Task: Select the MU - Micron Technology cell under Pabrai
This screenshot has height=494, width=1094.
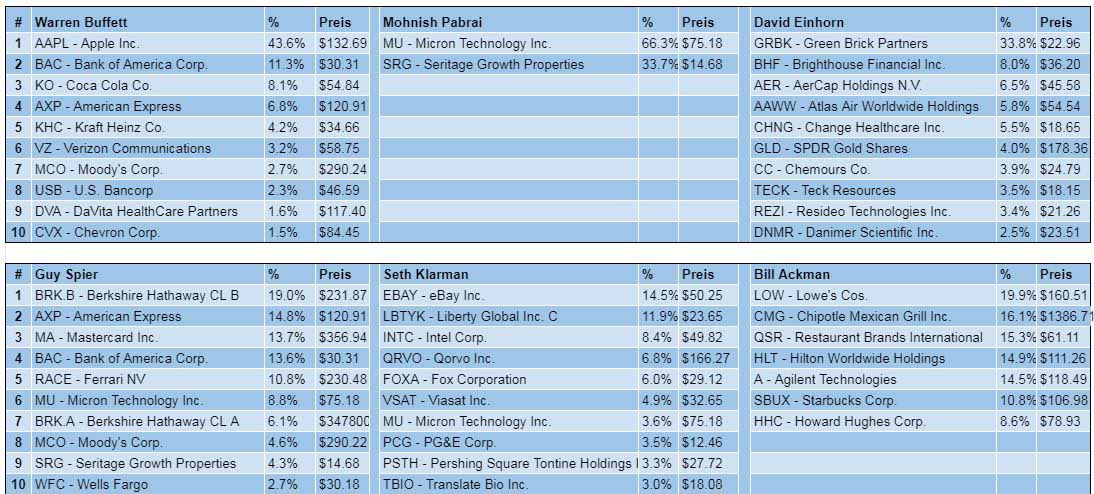Action: pyautogui.click(x=509, y=43)
